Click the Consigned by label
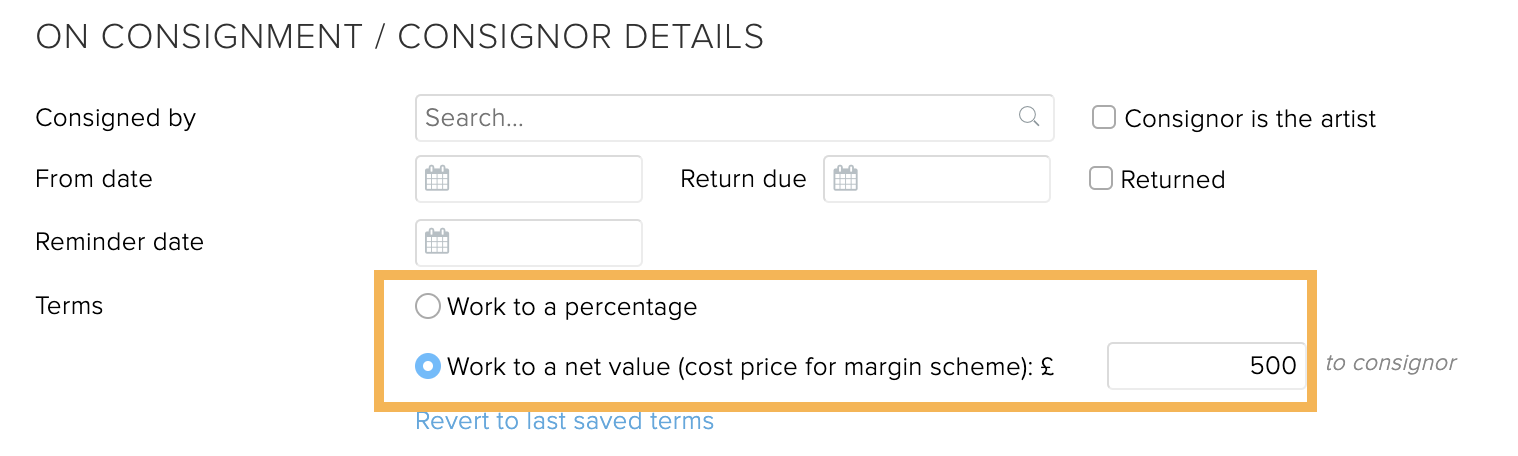This screenshot has height=456, width=1518. (x=115, y=118)
